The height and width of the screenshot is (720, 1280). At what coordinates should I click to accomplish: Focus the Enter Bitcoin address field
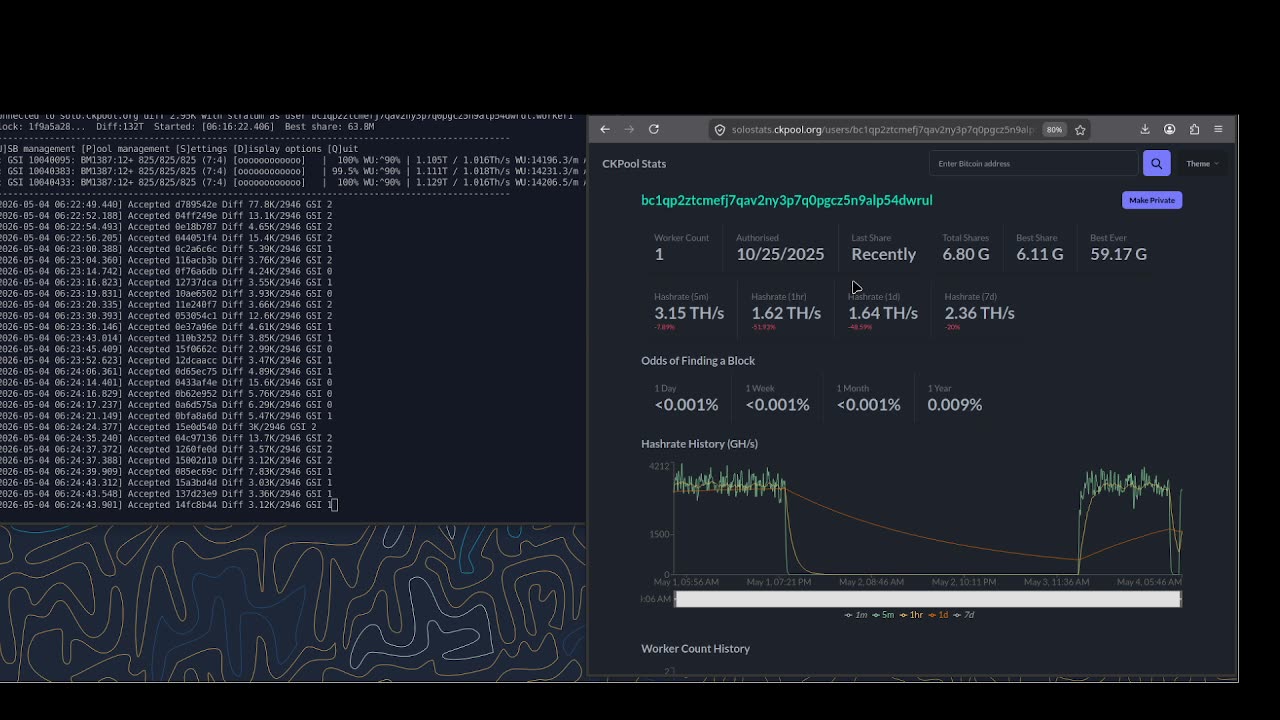click(1033, 163)
